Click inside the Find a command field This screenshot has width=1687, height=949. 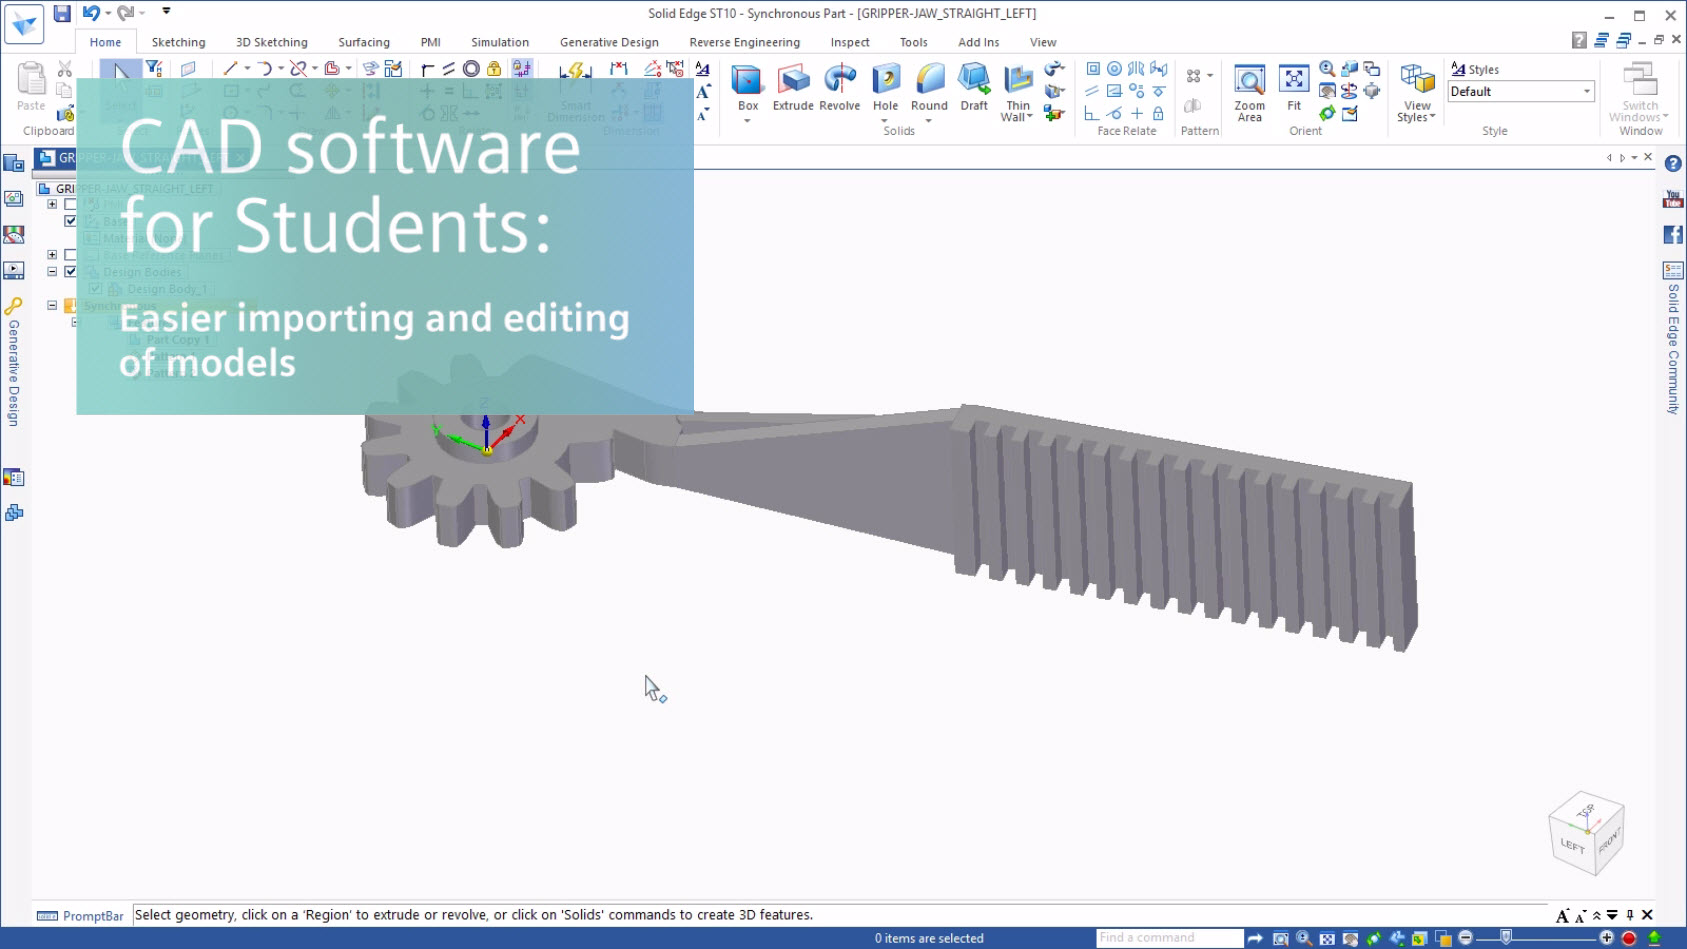pyautogui.click(x=1168, y=937)
